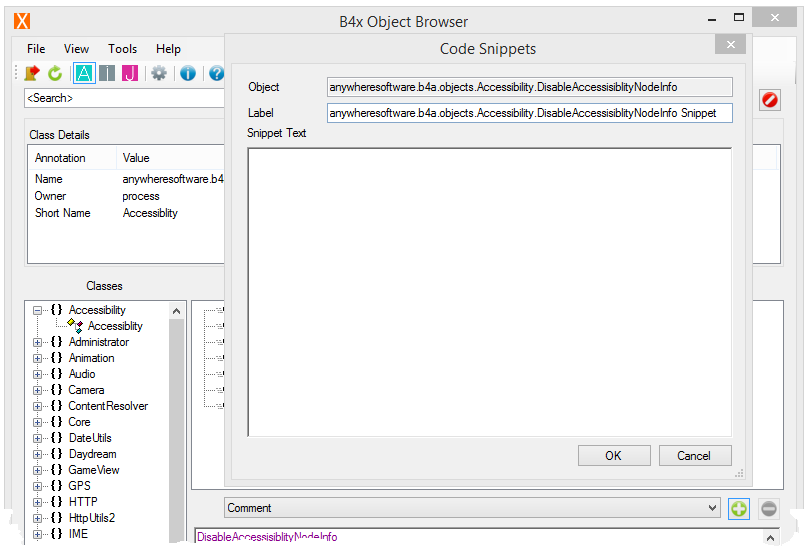Select the Accessiblity child tree item

pyautogui.click(x=115, y=326)
